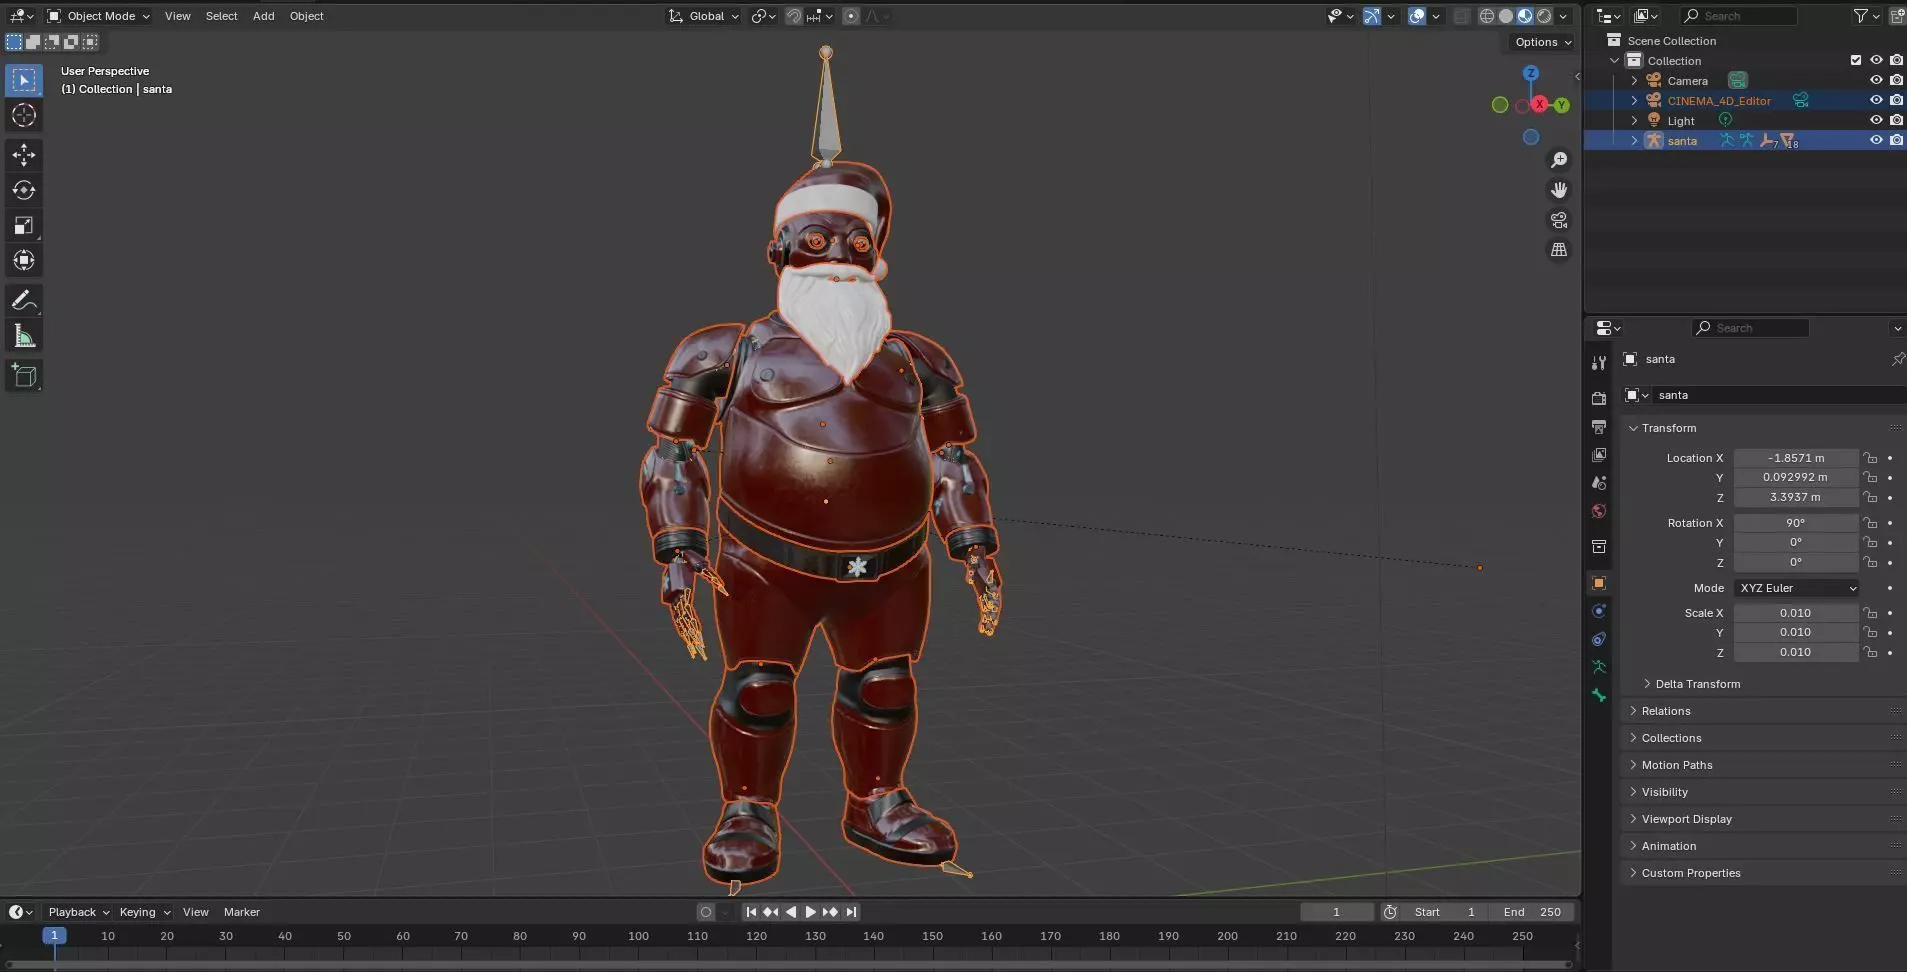The width and height of the screenshot is (1907, 972).
Task: Open the Tool properties tab
Action: 1599,362
